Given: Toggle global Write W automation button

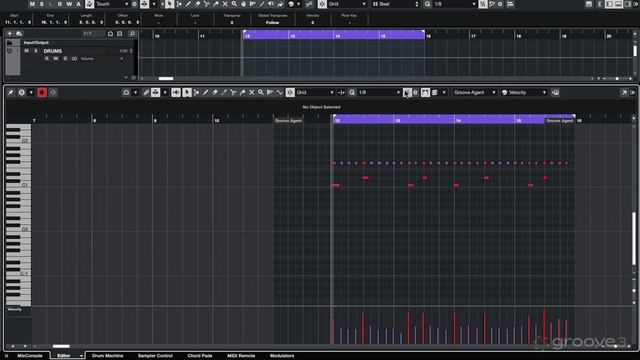Looking at the screenshot, I should [x=69, y=4].
